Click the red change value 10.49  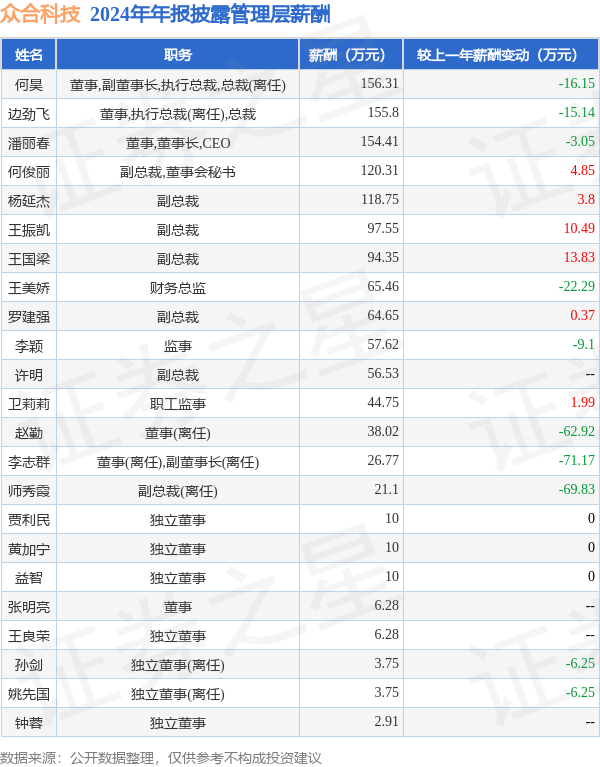[579, 228]
